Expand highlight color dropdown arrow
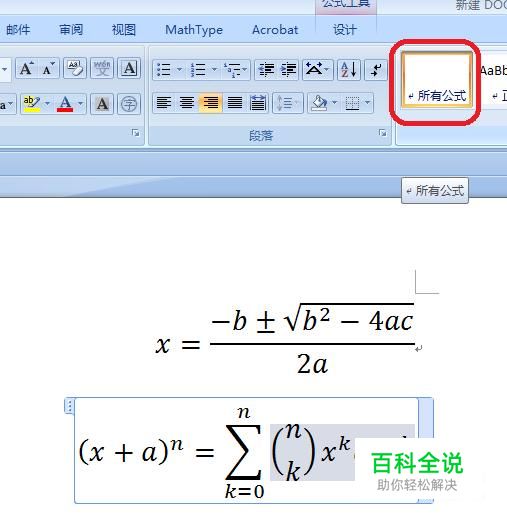The width and height of the screenshot is (507, 524). click(x=47, y=104)
